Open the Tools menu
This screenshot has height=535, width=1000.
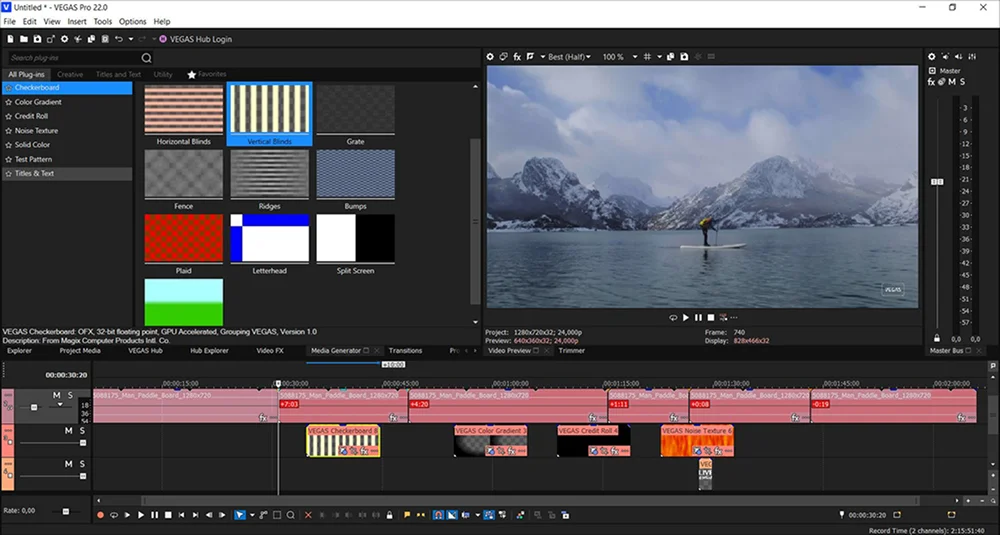[x=103, y=21]
